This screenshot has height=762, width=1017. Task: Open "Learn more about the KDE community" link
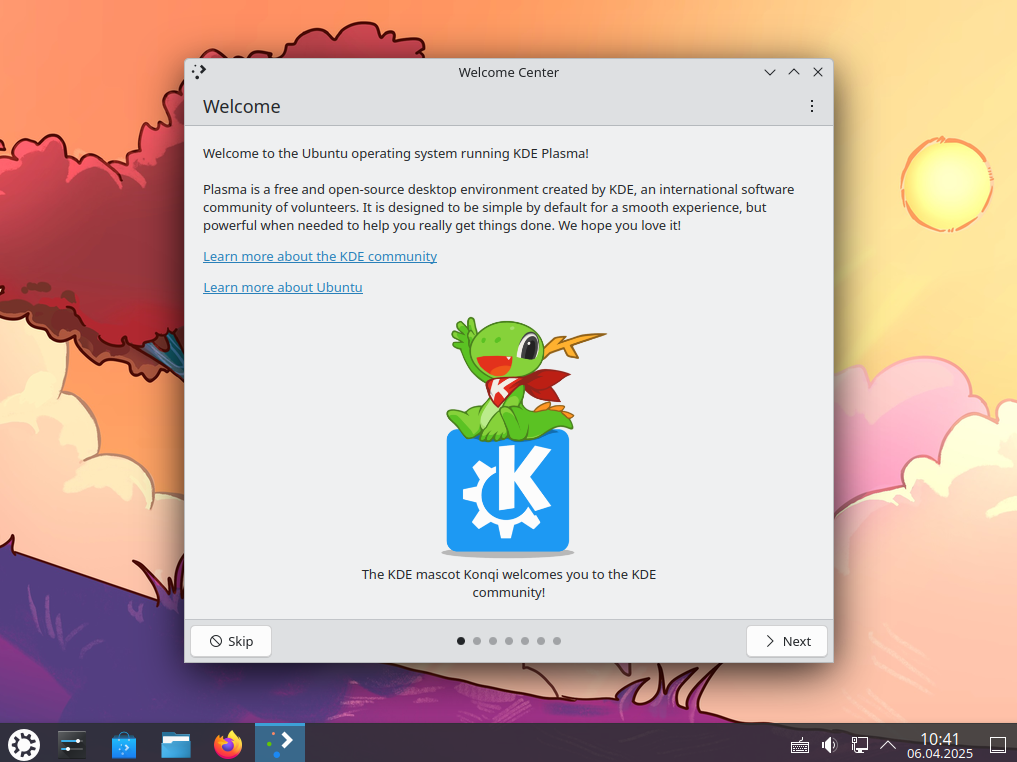click(x=320, y=256)
